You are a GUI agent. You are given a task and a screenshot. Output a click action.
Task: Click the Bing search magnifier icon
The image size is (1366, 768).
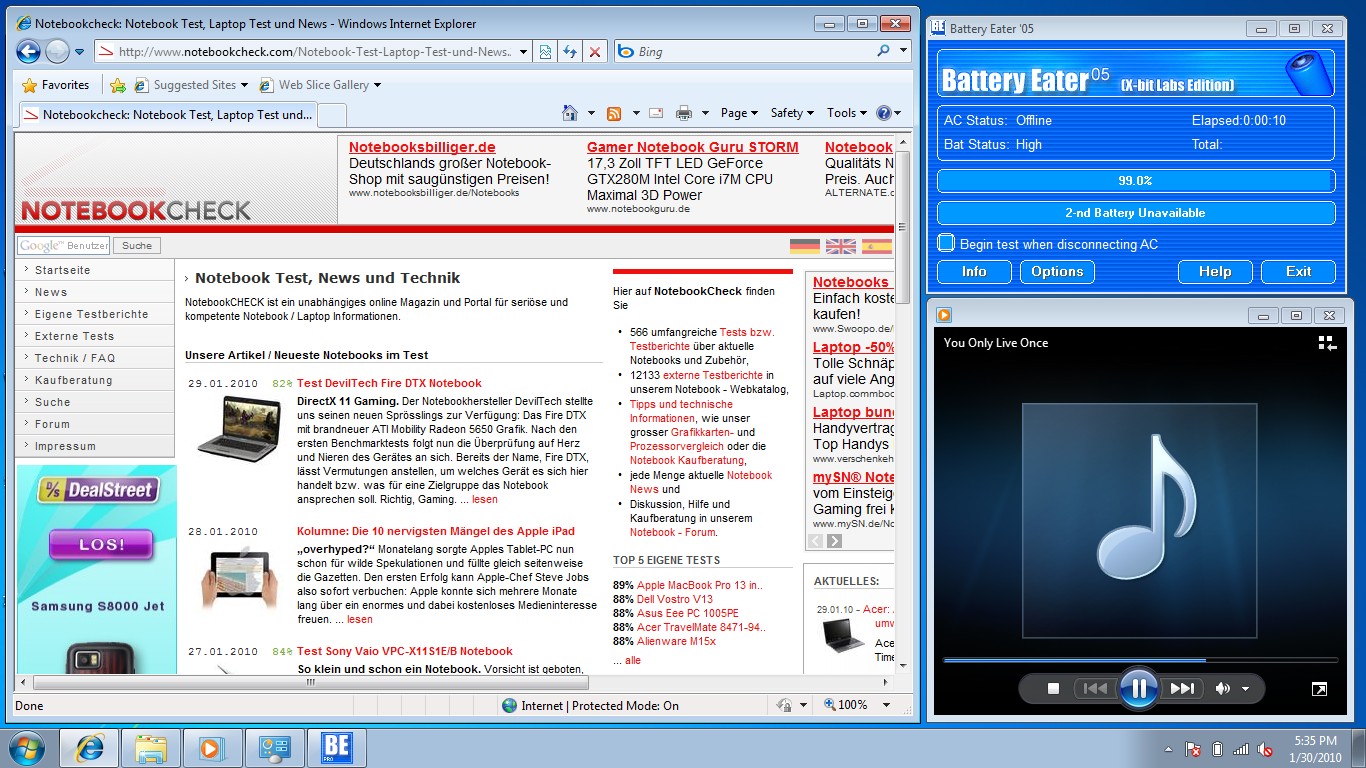tap(883, 51)
